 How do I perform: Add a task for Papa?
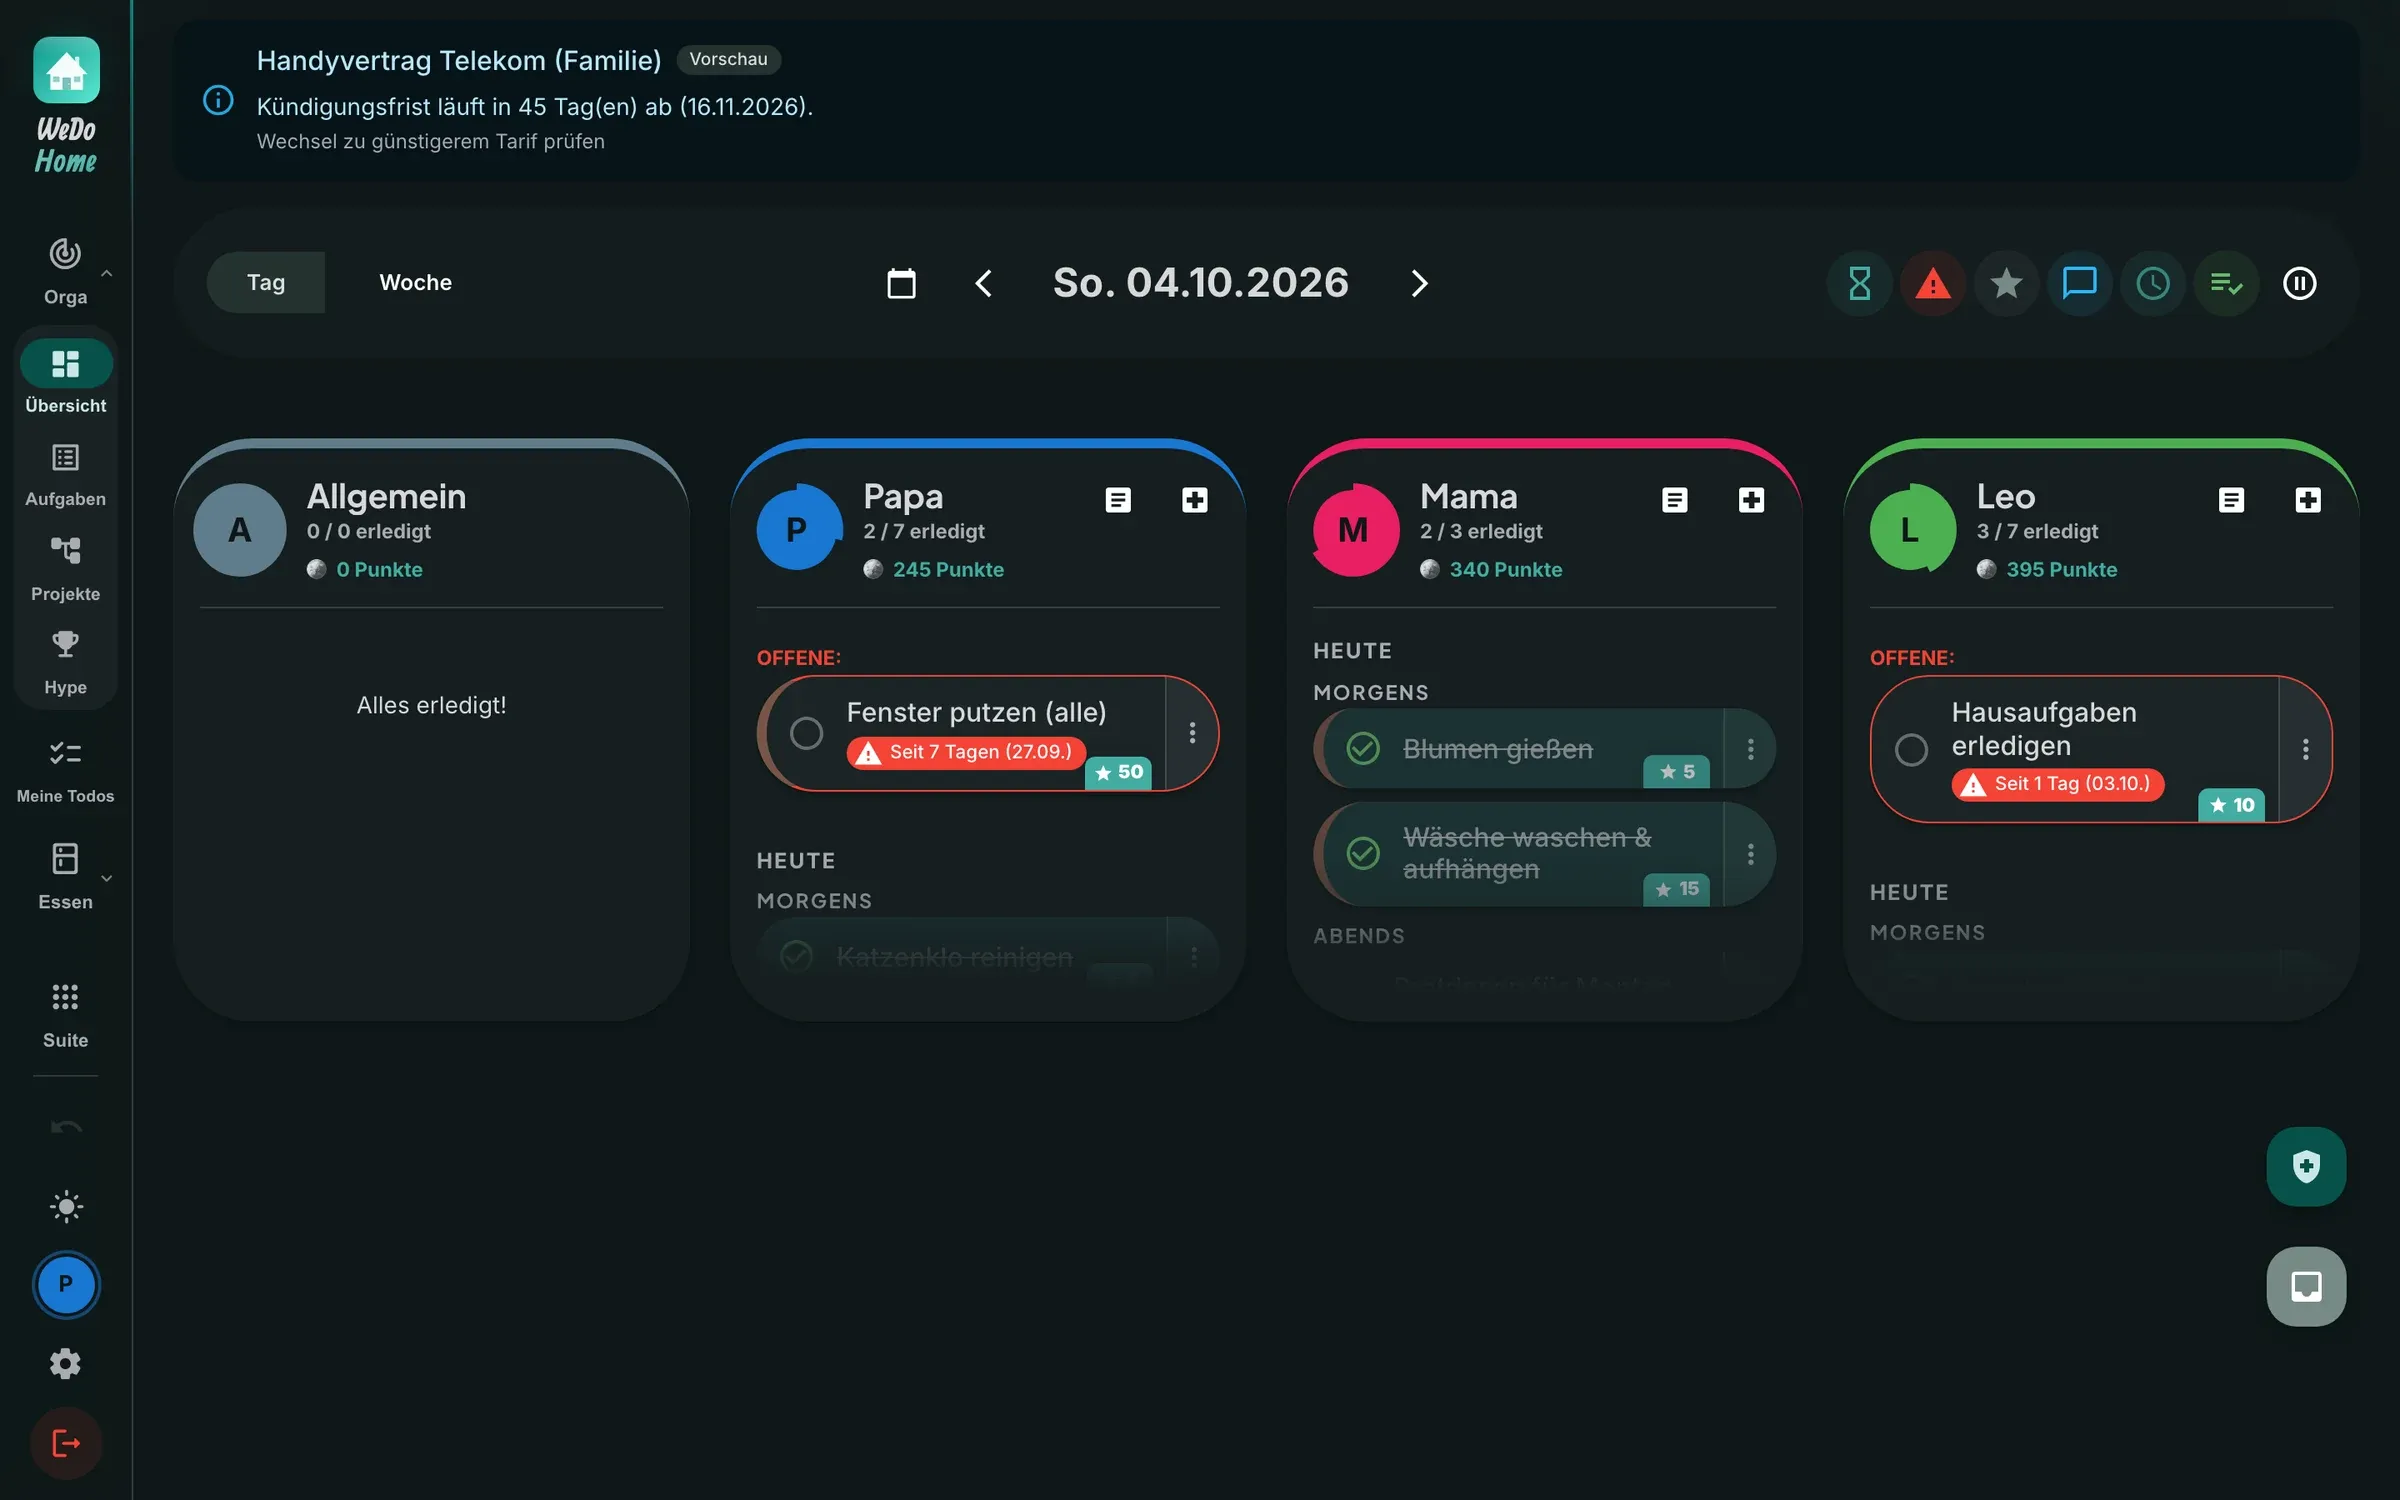pyautogui.click(x=1195, y=499)
